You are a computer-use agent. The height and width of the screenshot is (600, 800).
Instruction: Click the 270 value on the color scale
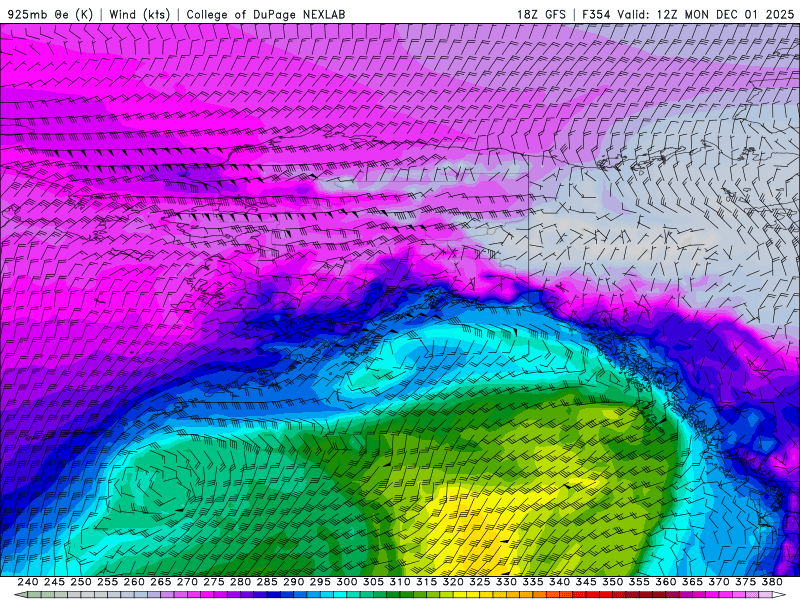point(187,582)
